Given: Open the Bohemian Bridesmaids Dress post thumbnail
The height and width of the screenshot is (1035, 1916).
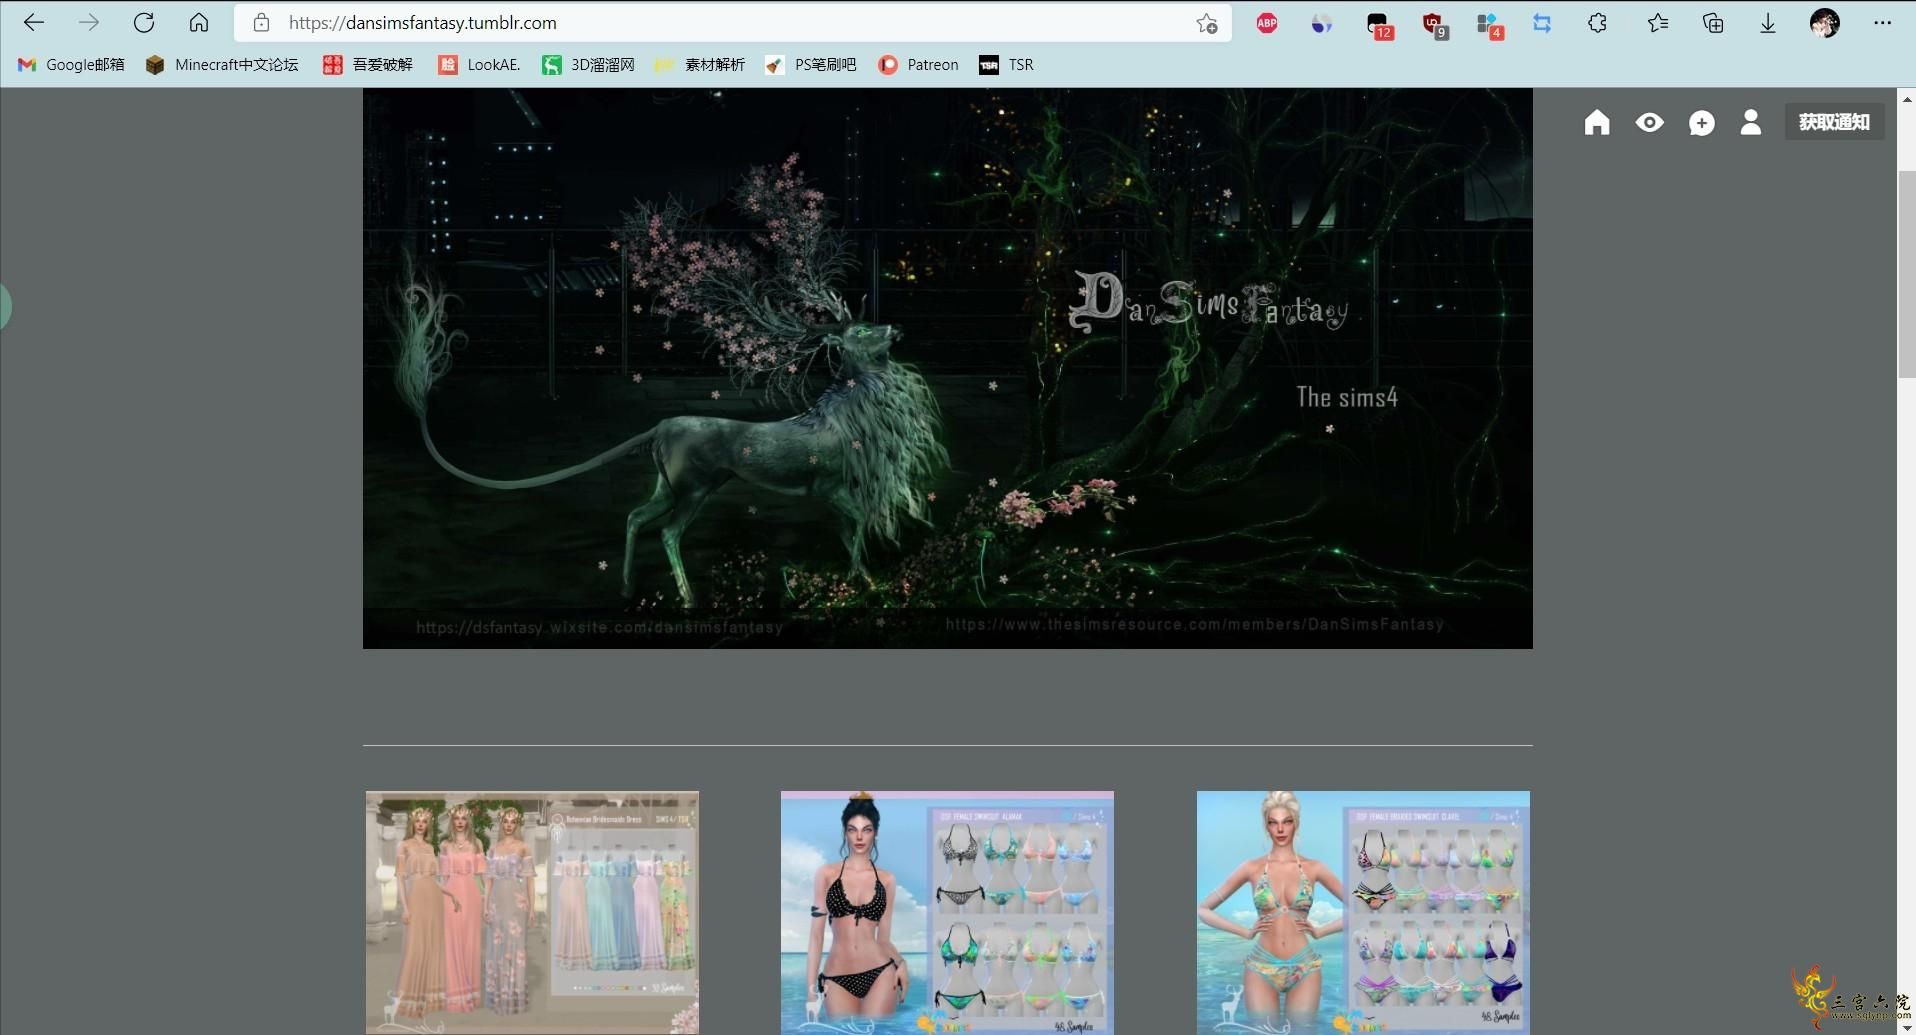Looking at the screenshot, I should 532,912.
